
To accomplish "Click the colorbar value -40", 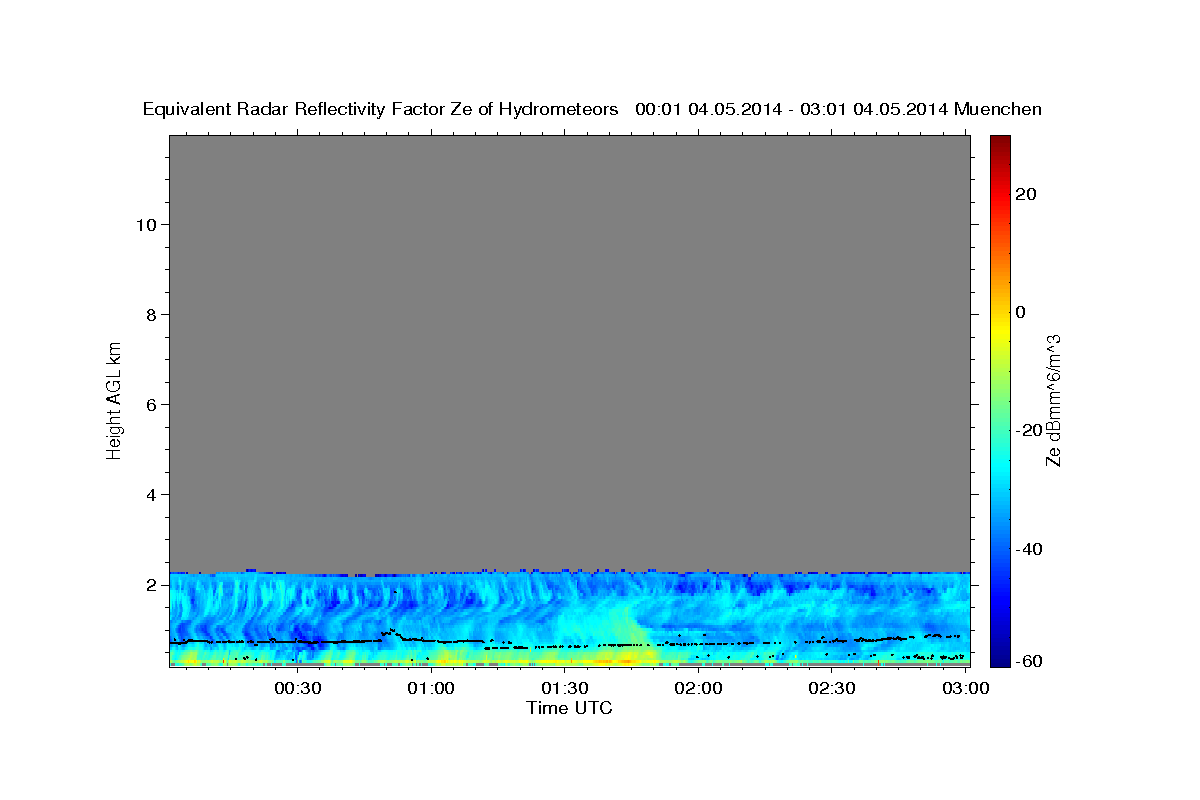I will (x=1029, y=549).
